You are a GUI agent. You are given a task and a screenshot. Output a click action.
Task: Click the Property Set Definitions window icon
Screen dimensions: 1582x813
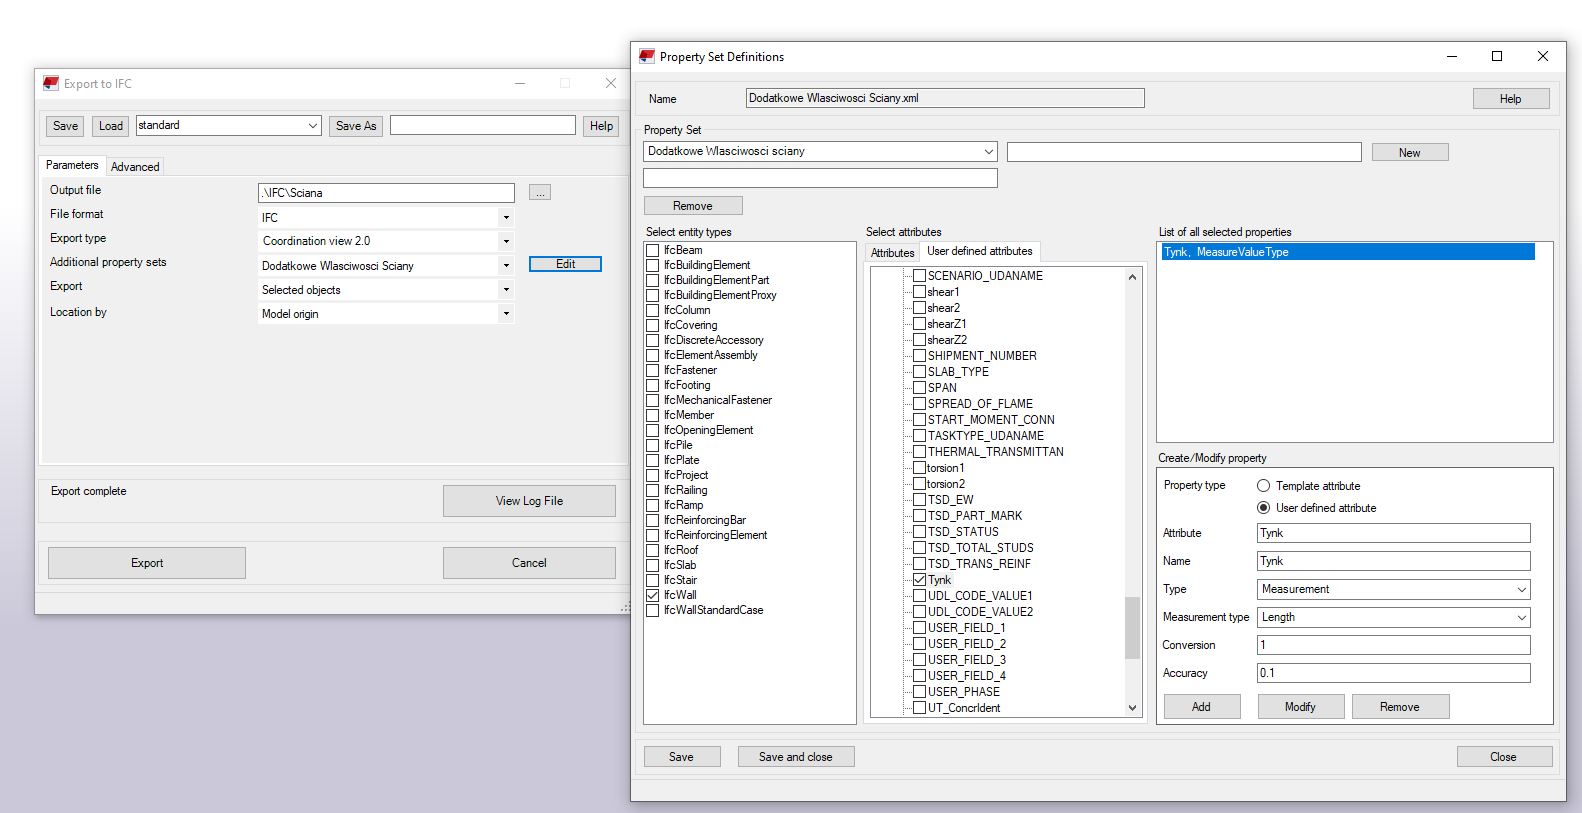tap(647, 56)
